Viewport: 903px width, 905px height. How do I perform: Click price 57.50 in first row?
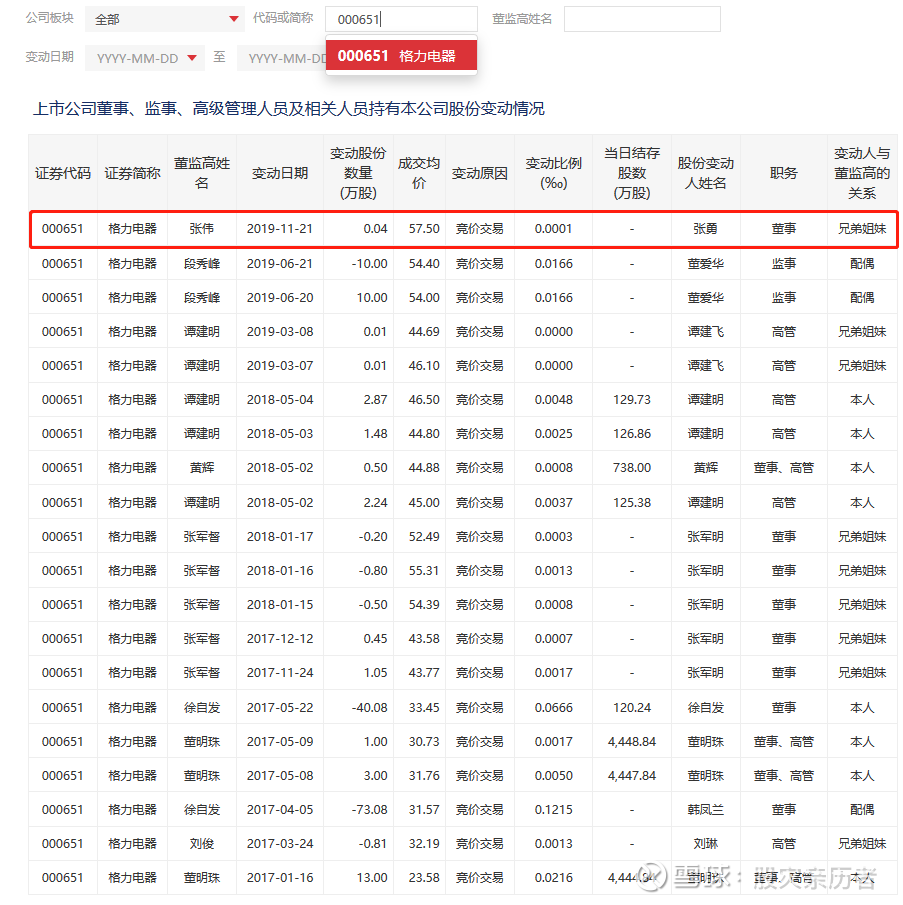tap(424, 229)
